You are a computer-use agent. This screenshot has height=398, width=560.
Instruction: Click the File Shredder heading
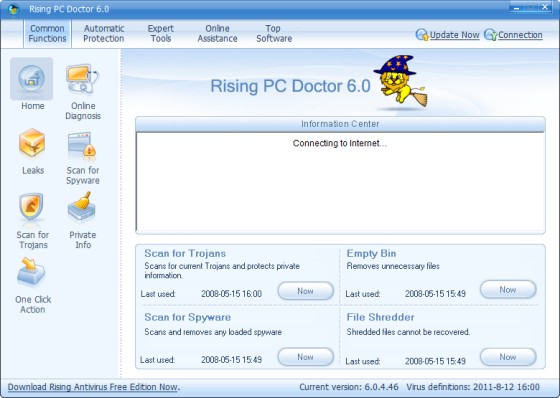(380, 317)
